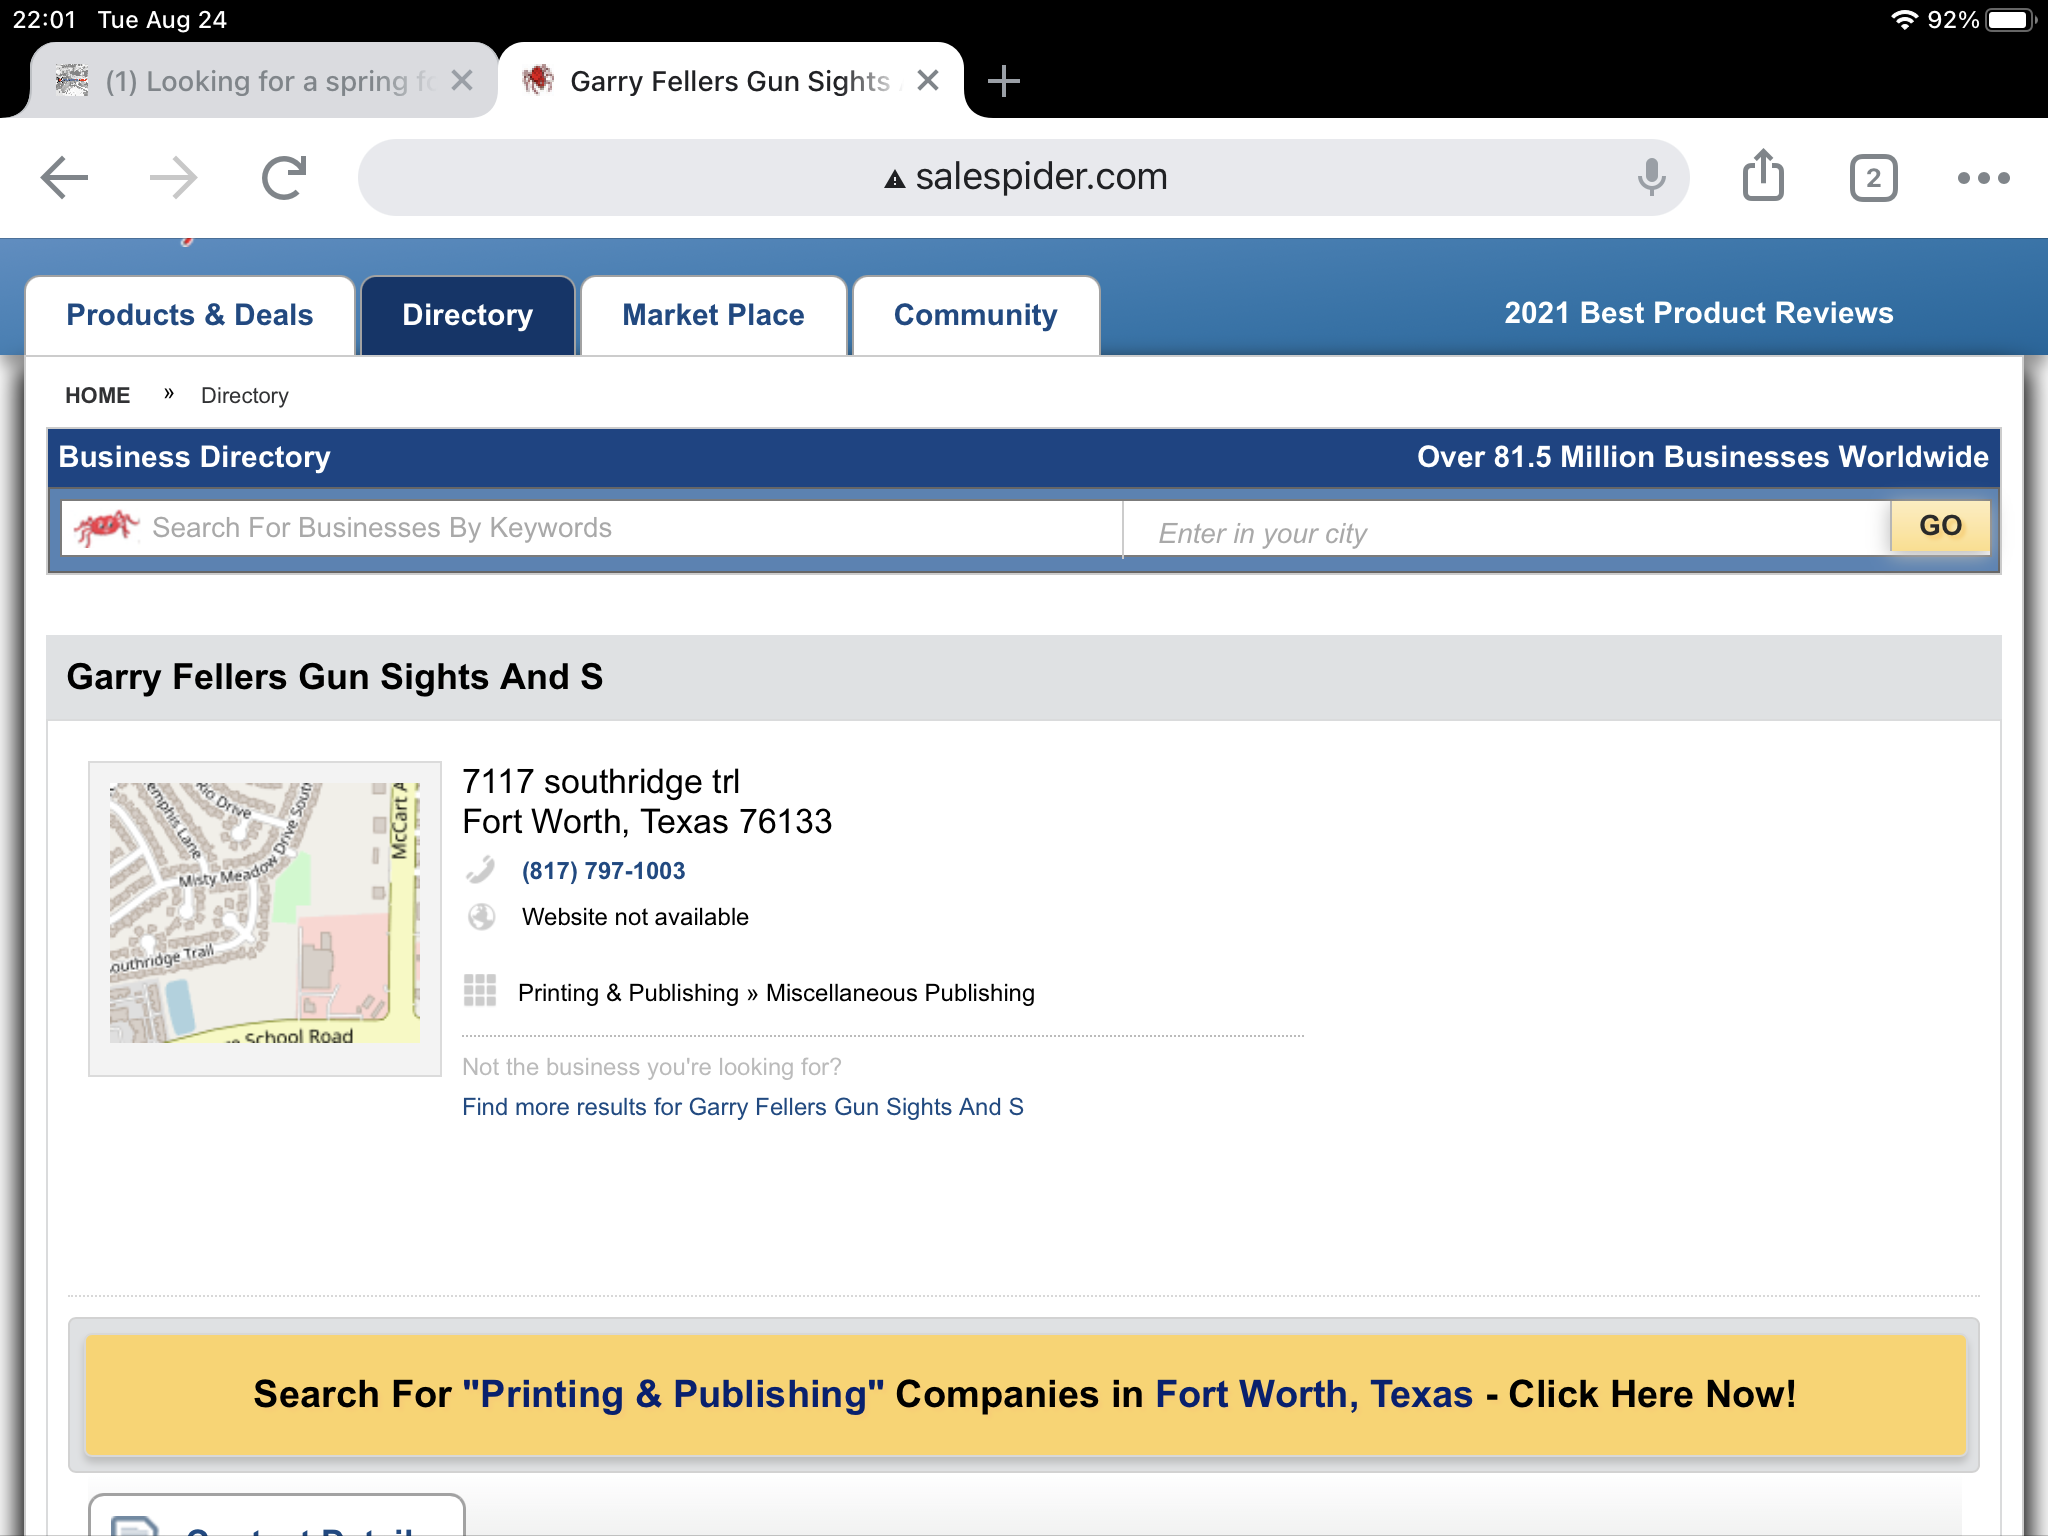Click the Fort Worth, Texas link in banner
Viewport: 2048px width, 1536px height.
[x=1314, y=1394]
